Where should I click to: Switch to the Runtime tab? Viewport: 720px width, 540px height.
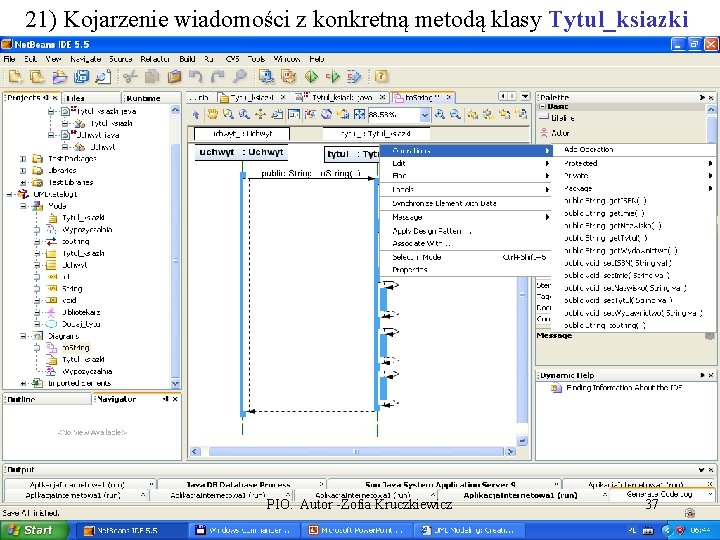click(152, 98)
